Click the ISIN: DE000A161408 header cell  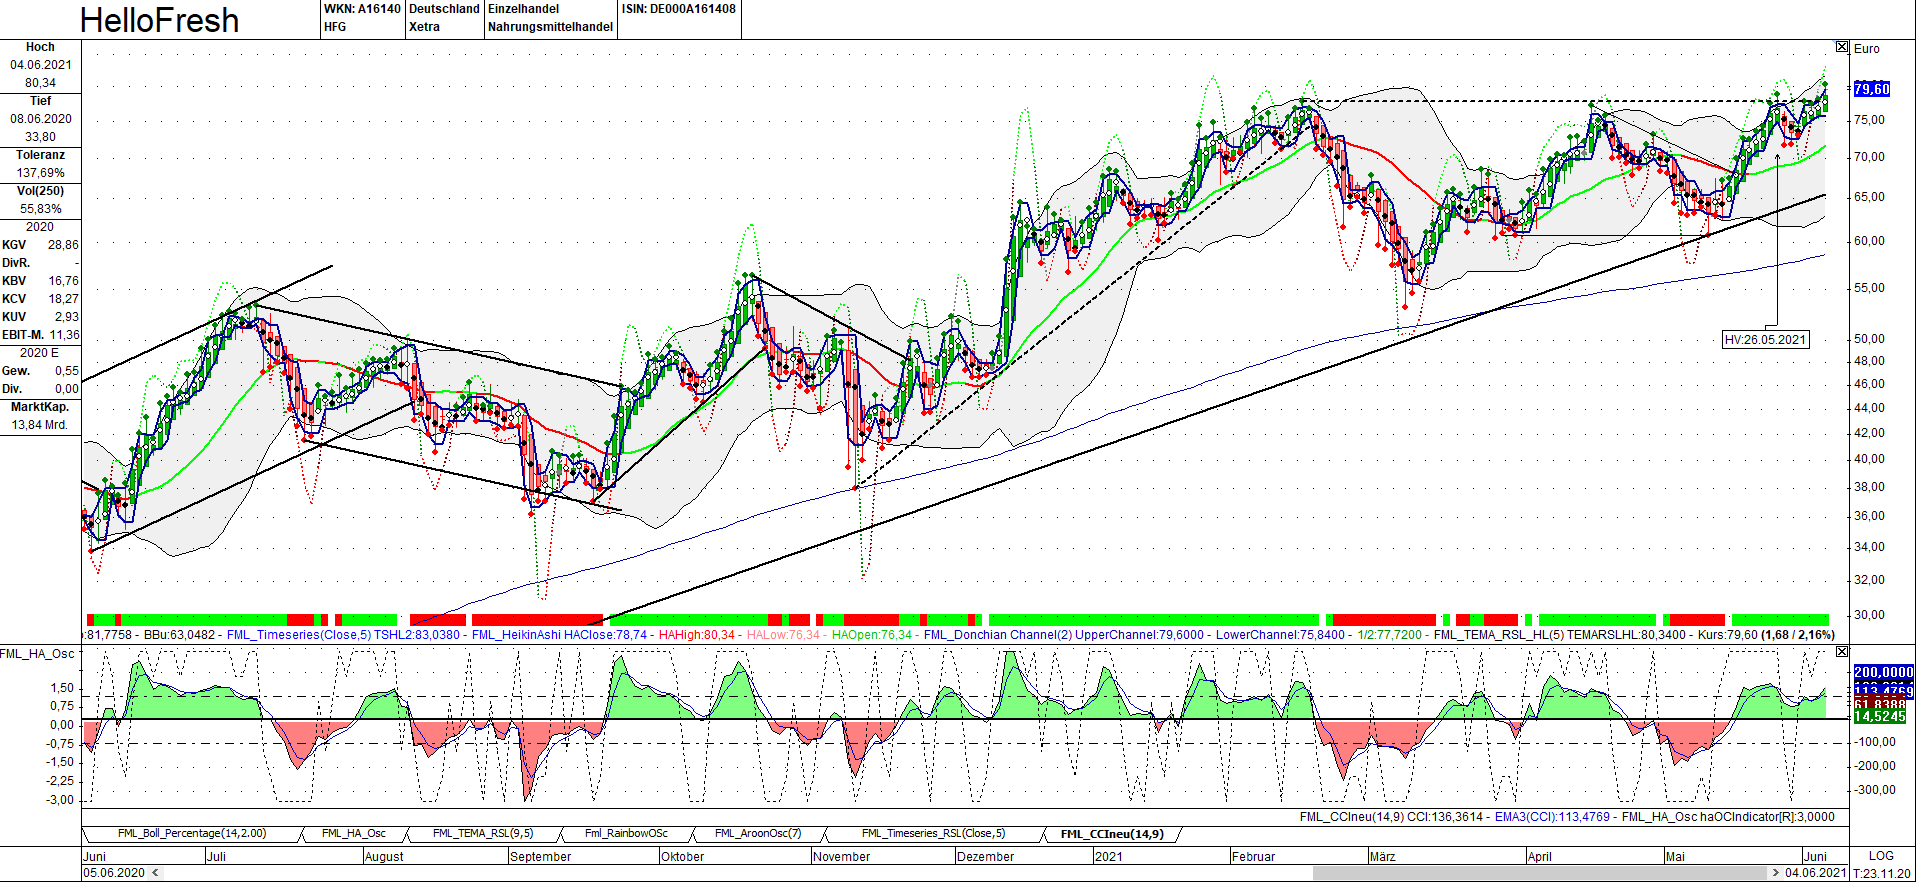click(x=678, y=9)
